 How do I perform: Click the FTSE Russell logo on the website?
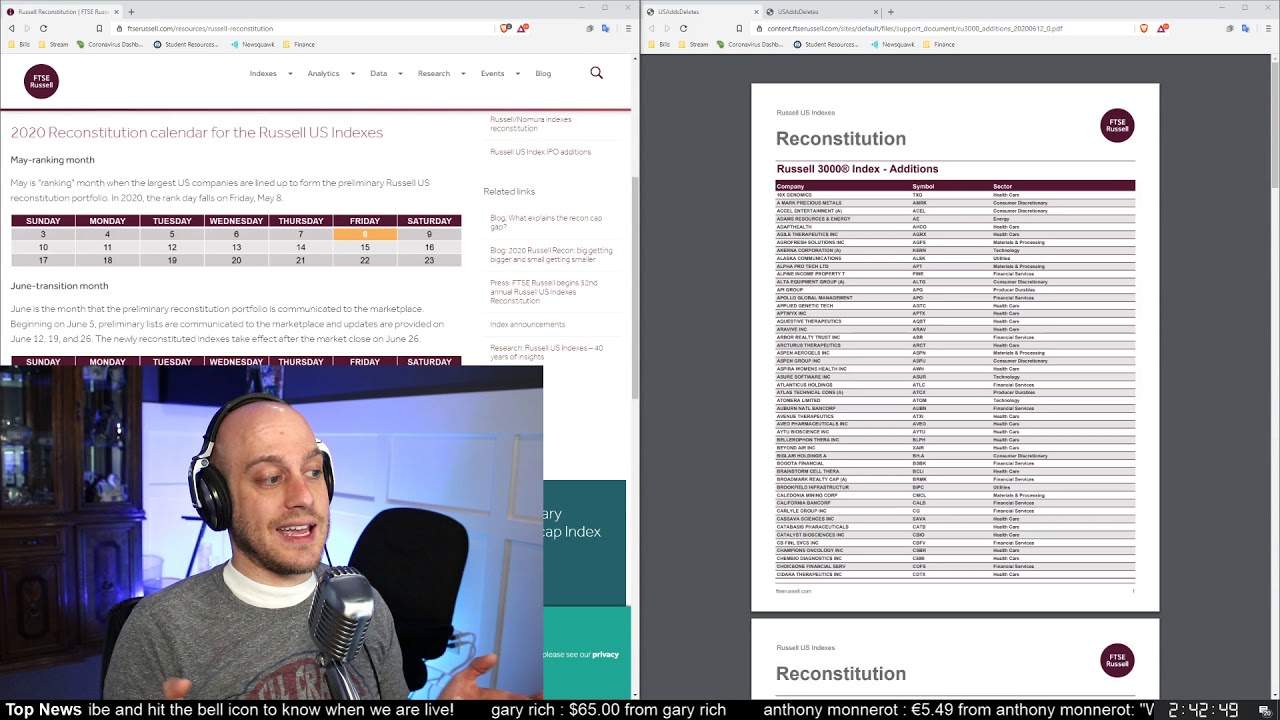[x=41, y=81]
